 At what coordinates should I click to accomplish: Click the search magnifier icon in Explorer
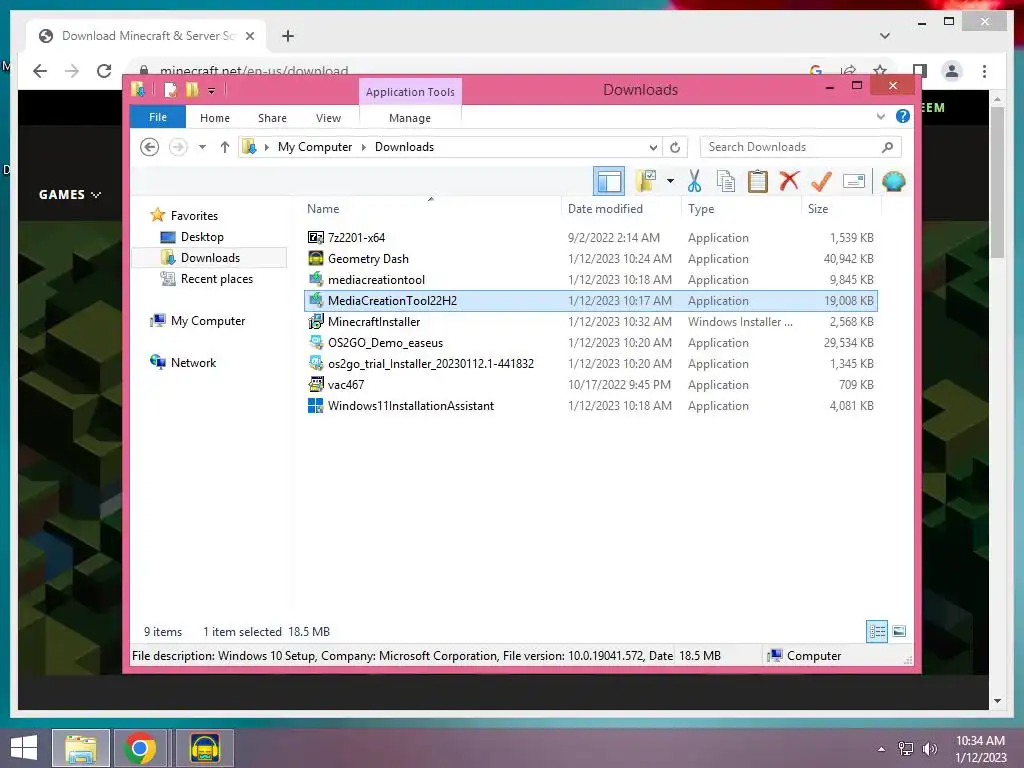887,147
